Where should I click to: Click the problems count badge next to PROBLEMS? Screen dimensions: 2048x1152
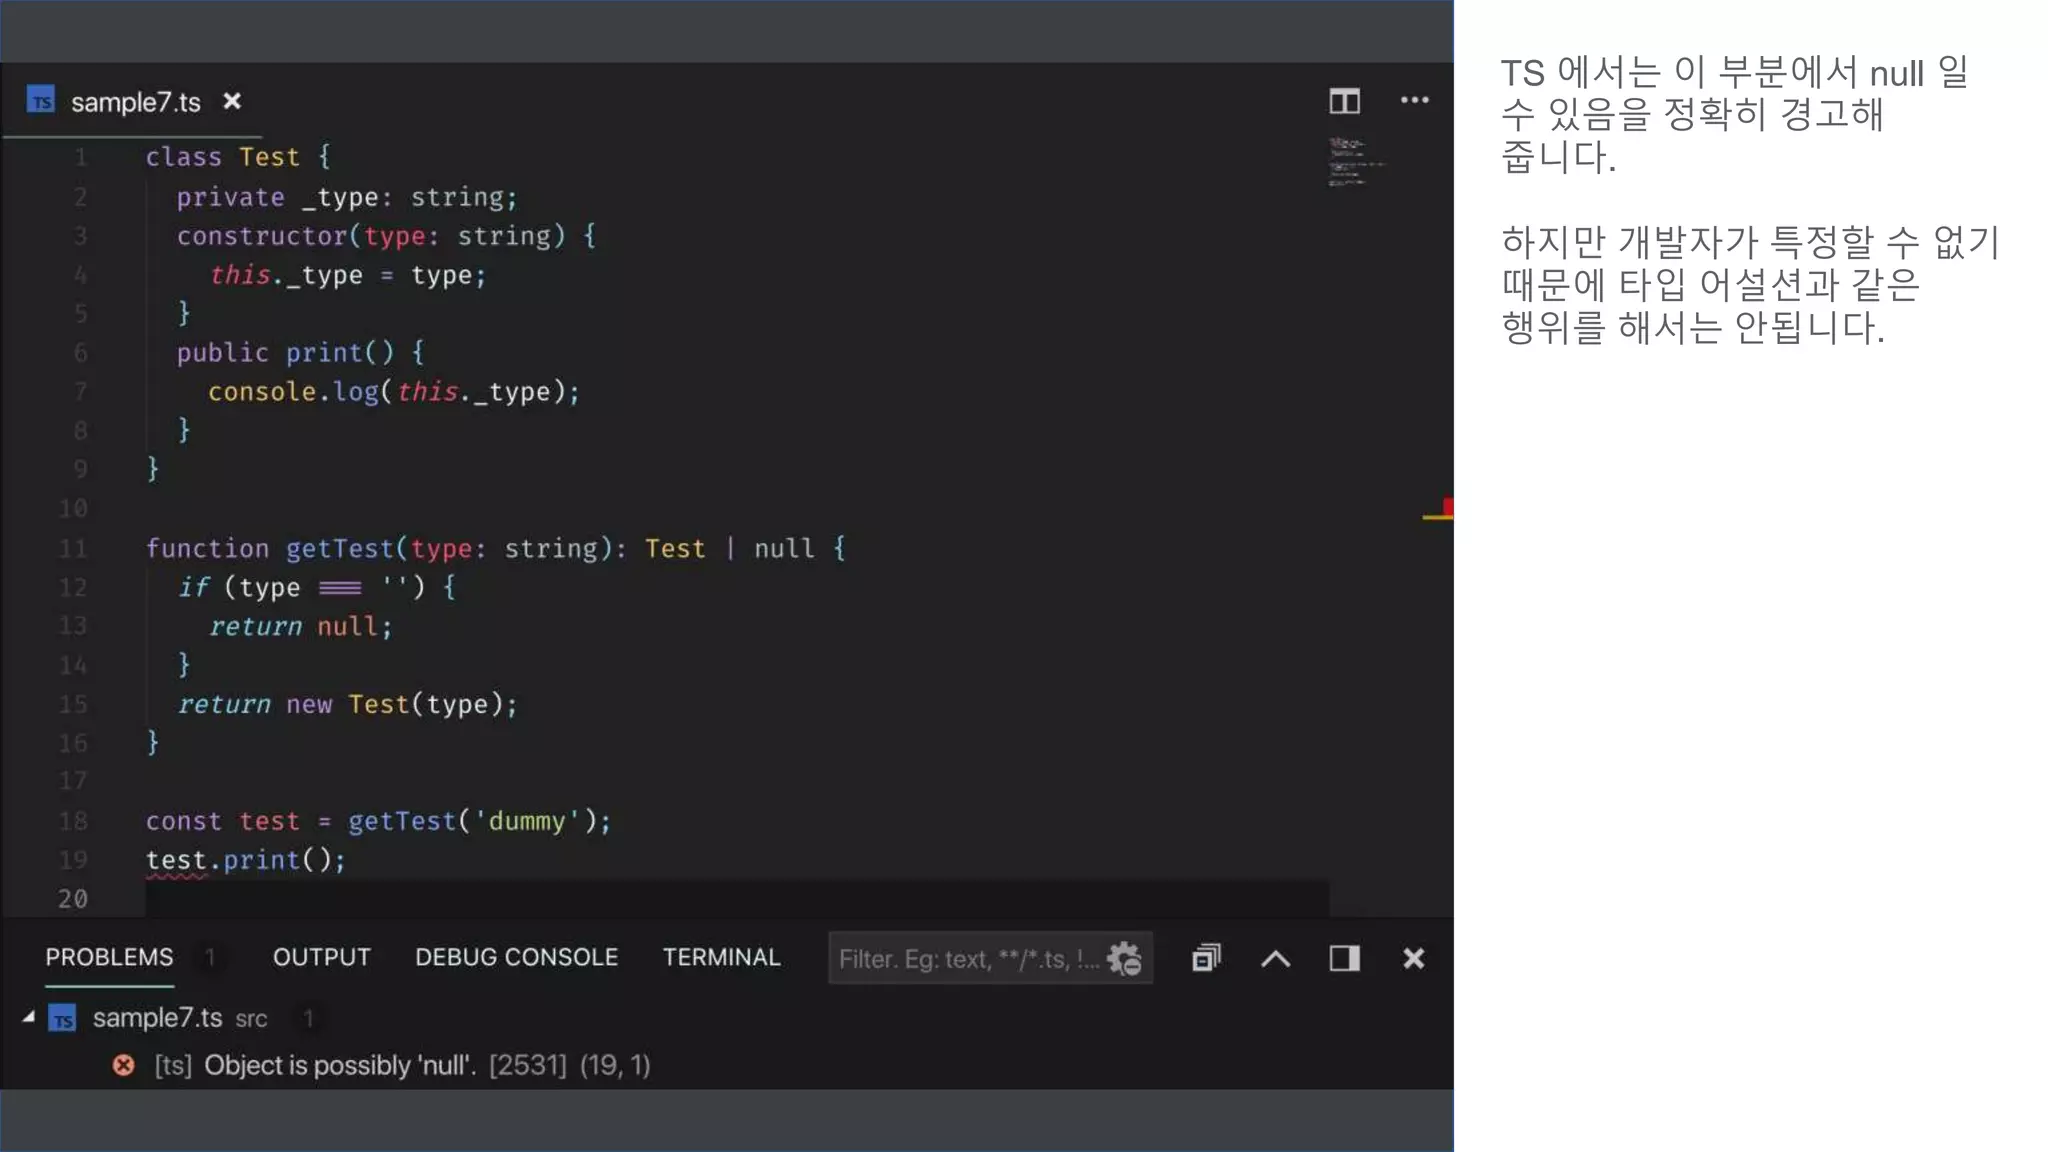tap(210, 957)
